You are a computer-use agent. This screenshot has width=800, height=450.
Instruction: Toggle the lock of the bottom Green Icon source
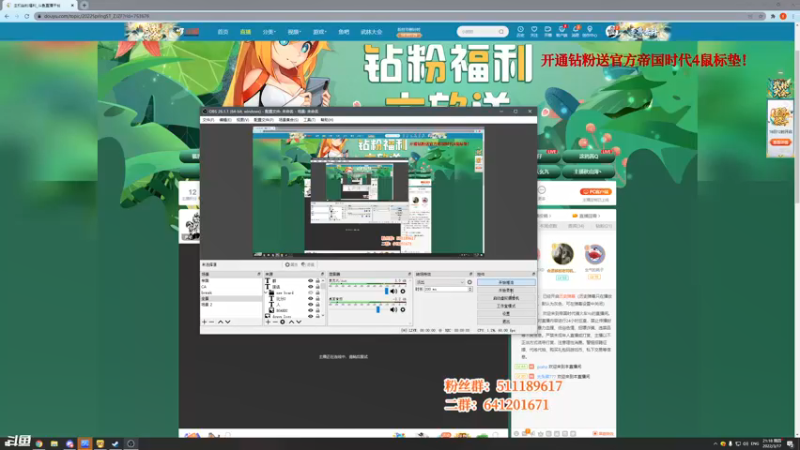[x=317, y=316]
